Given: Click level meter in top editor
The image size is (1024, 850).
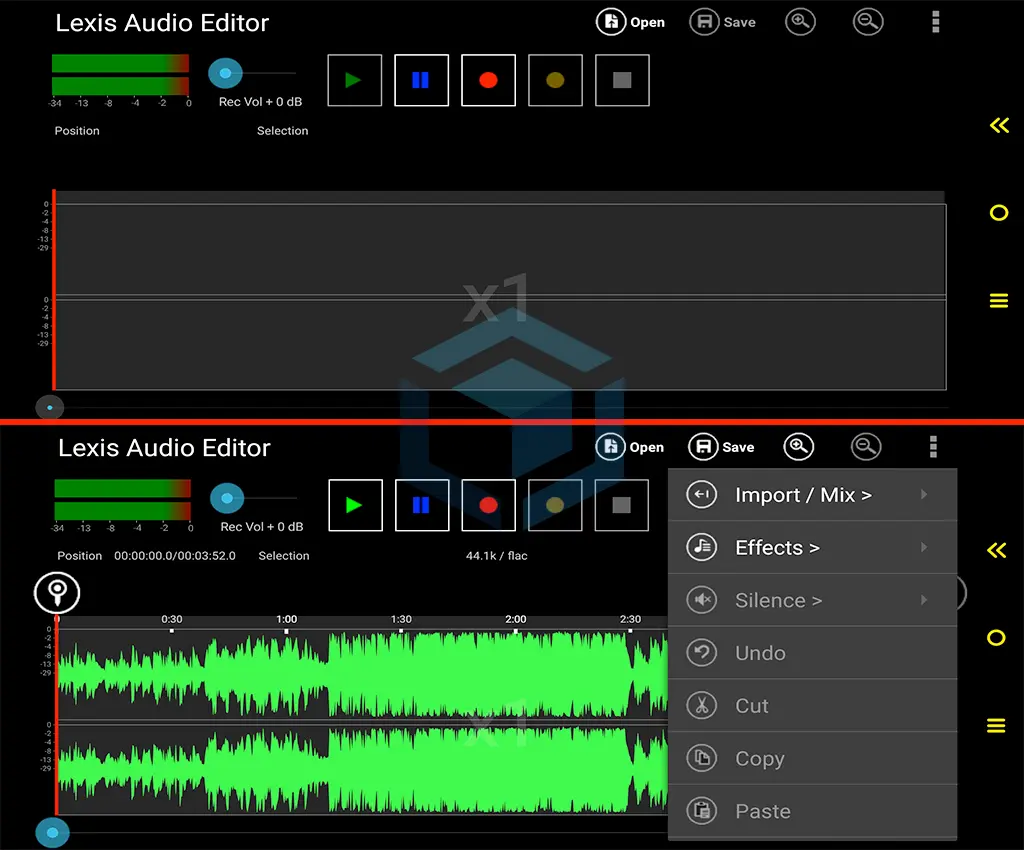Looking at the screenshot, I should tap(120, 74).
